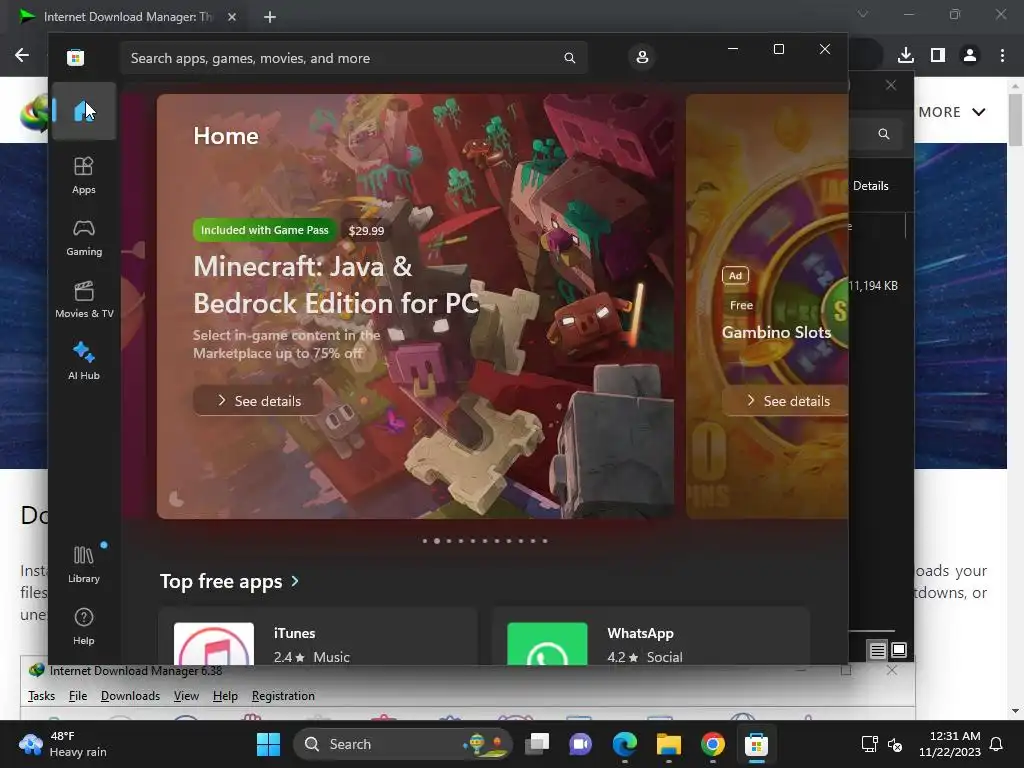1024x768 pixels.
Task: Open the Tasks menu in Internet Download Manager
Action: point(41,696)
